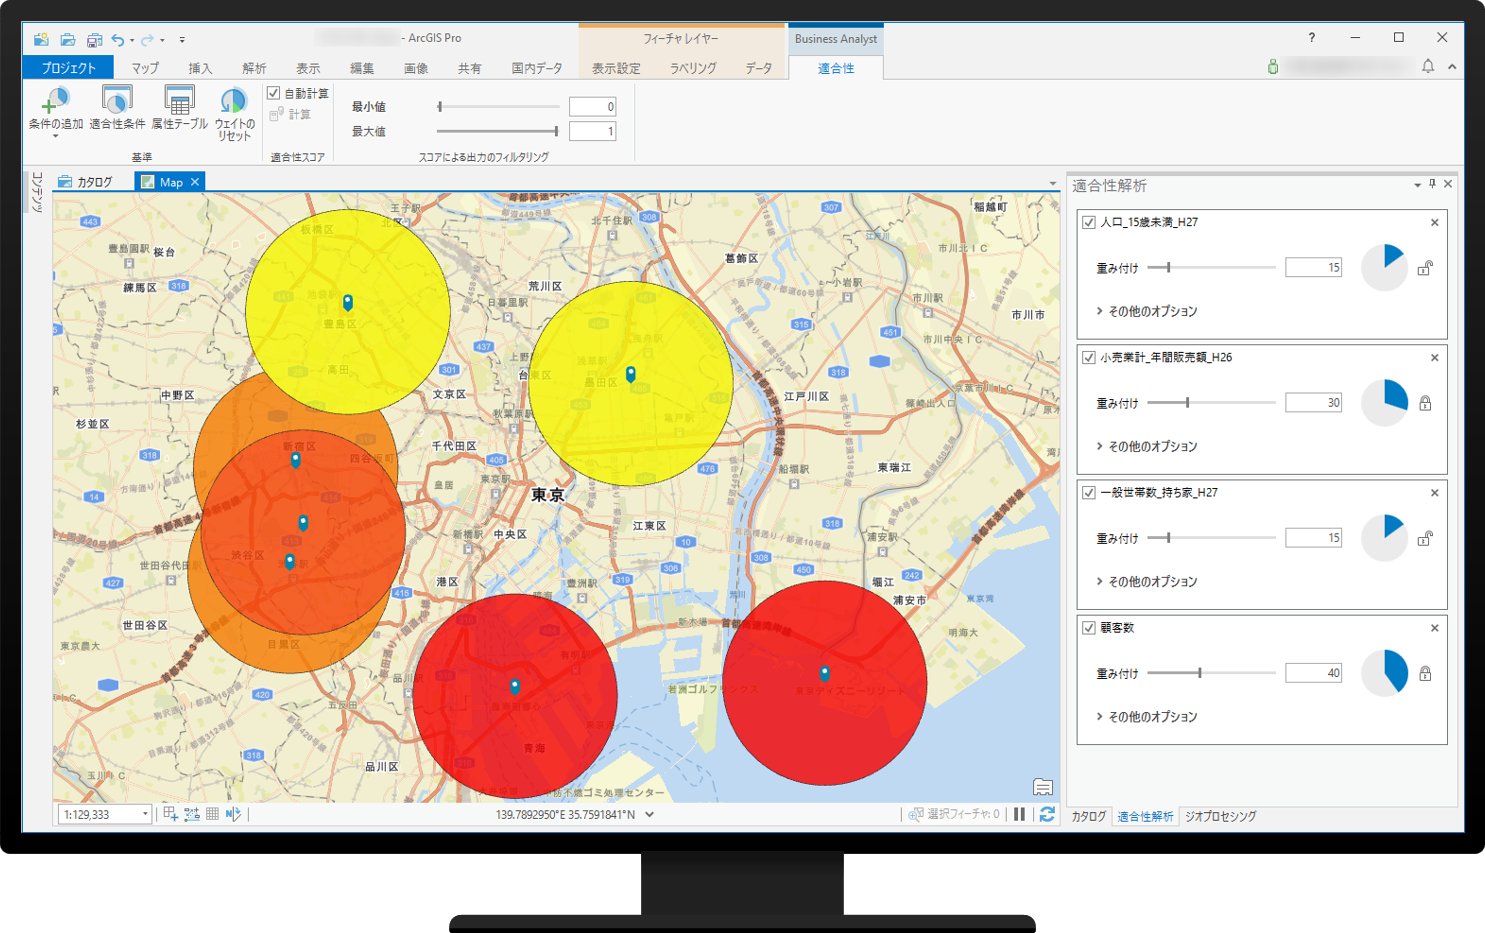Uncheck the 一般世帯数_持ち家_H27 checkbox
The width and height of the screenshot is (1485, 933).
point(1089,492)
